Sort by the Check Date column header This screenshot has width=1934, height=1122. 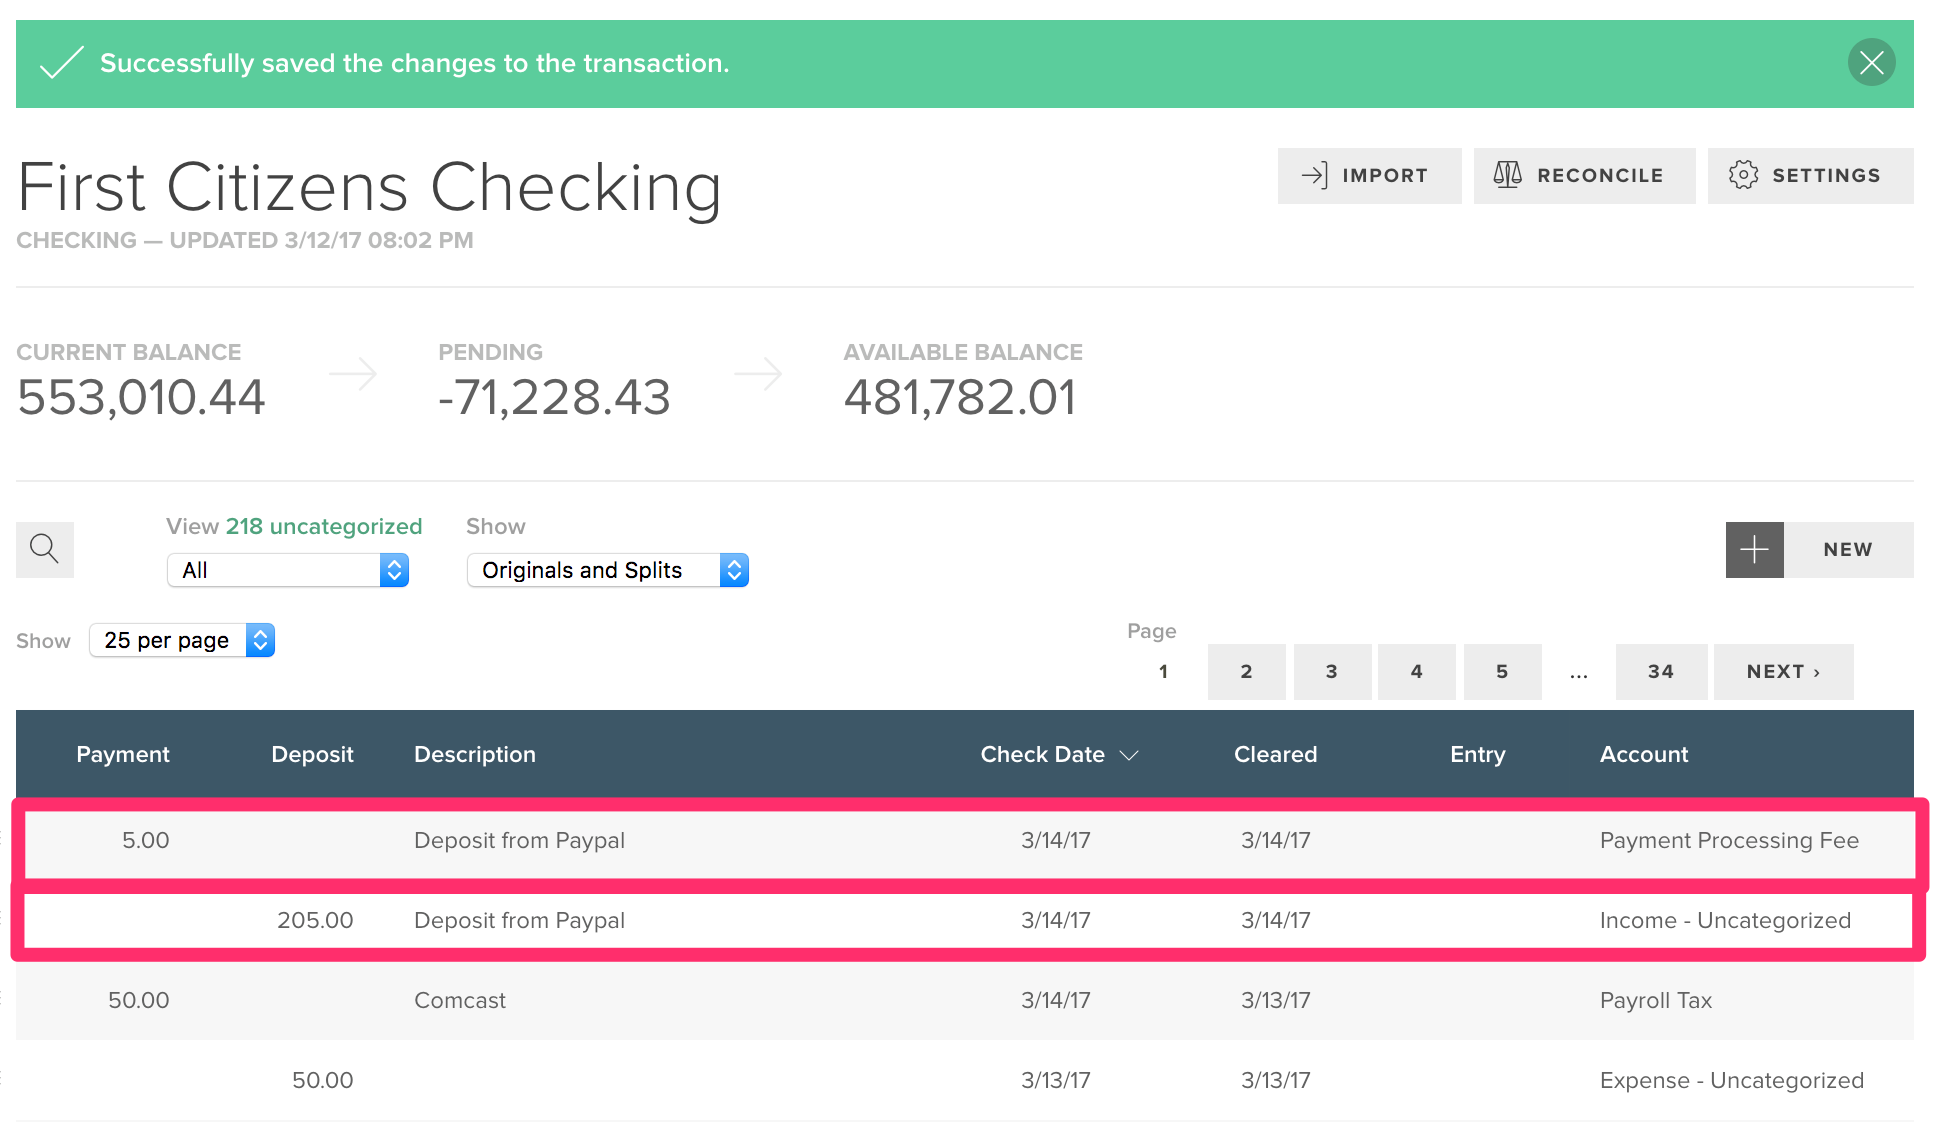(x=1042, y=754)
